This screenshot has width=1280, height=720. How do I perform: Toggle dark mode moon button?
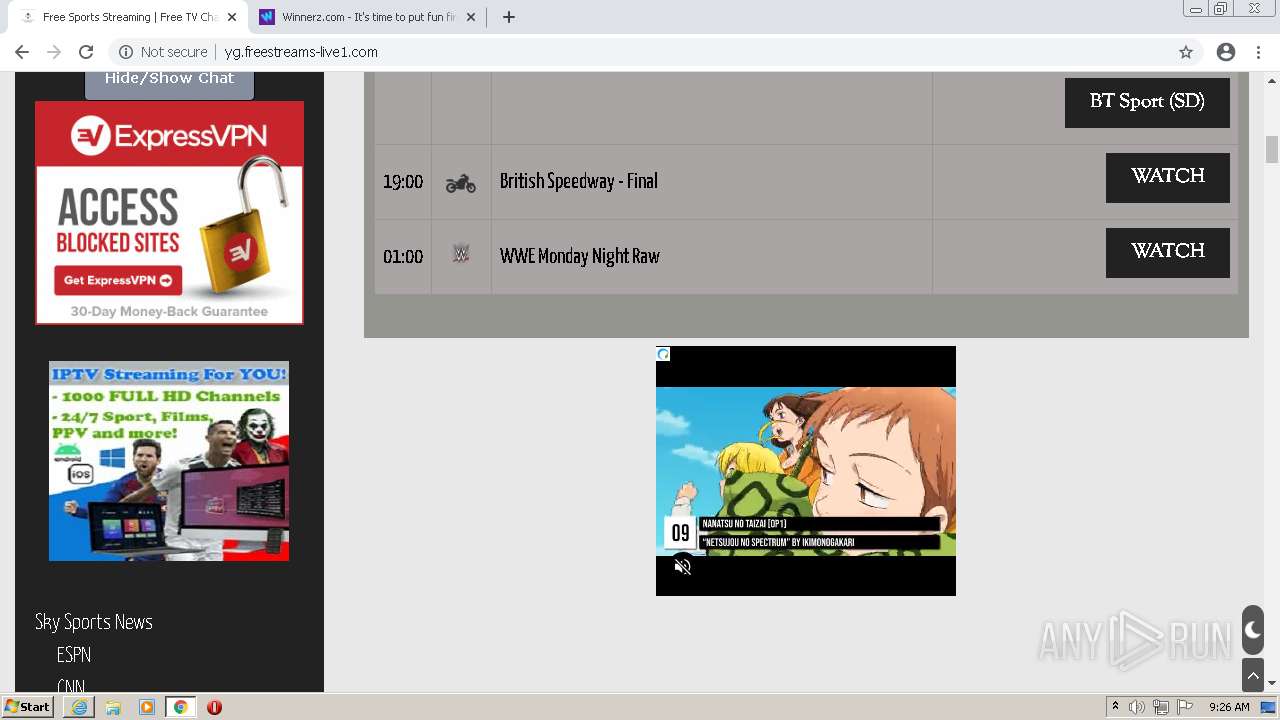(x=1253, y=630)
